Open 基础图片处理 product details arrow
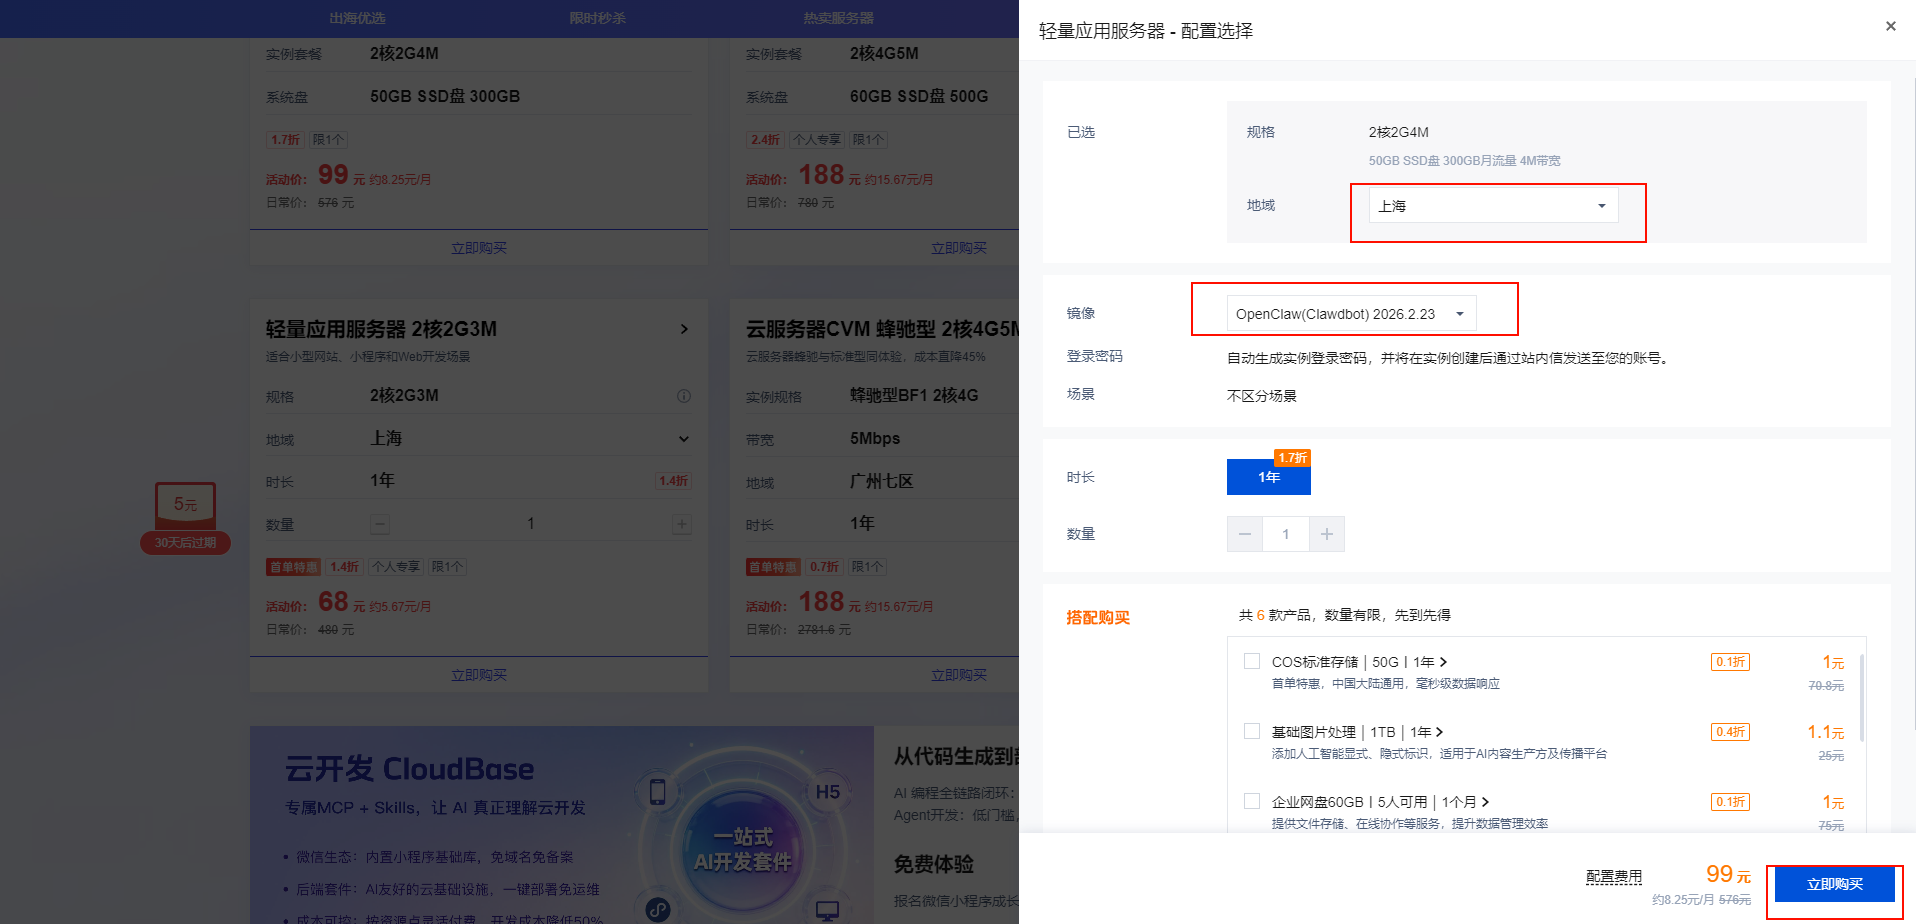 tap(1441, 731)
